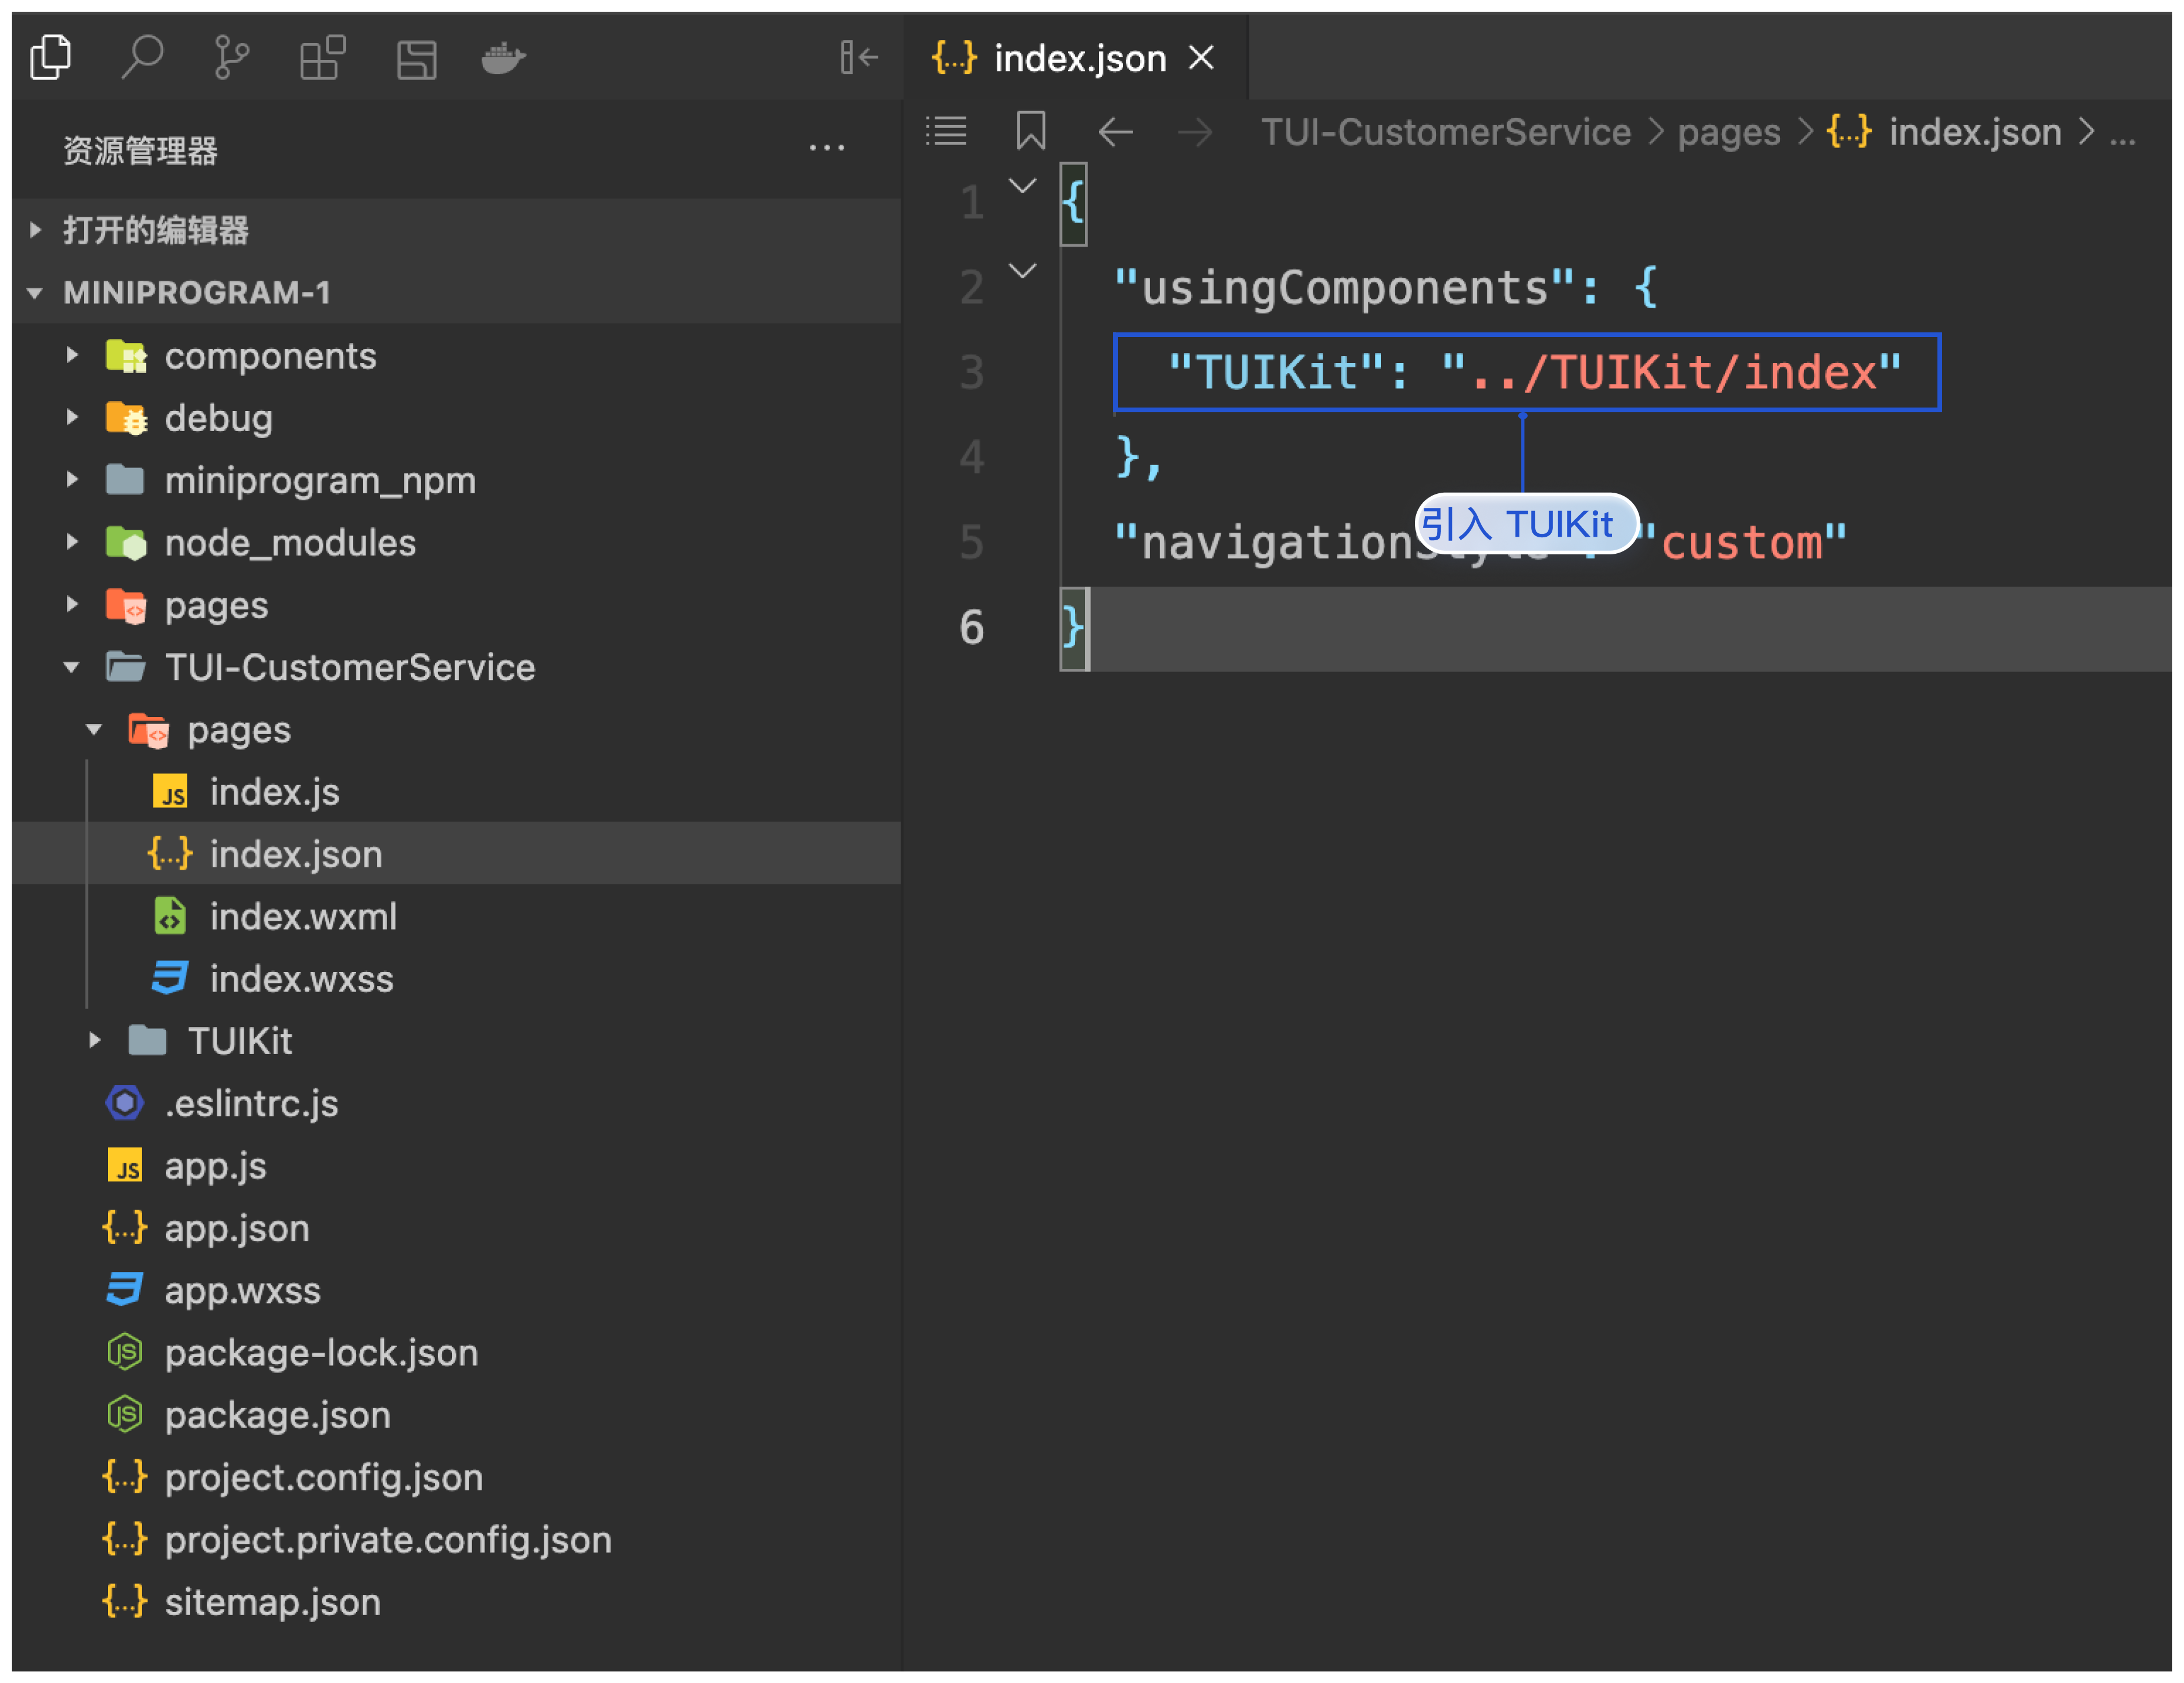The height and width of the screenshot is (1683, 2184).
Task: Click line number 6 in gutter
Action: click(971, 628)
